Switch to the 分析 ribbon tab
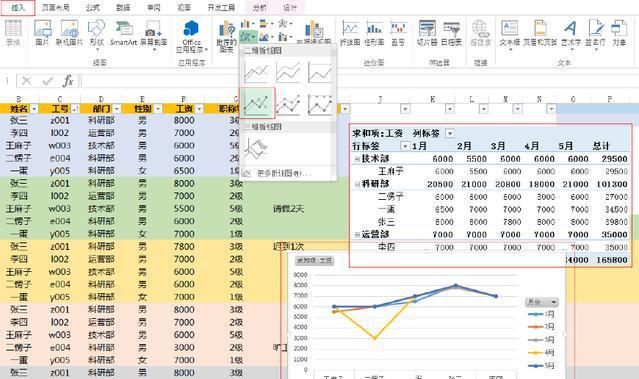 point(260,7)
